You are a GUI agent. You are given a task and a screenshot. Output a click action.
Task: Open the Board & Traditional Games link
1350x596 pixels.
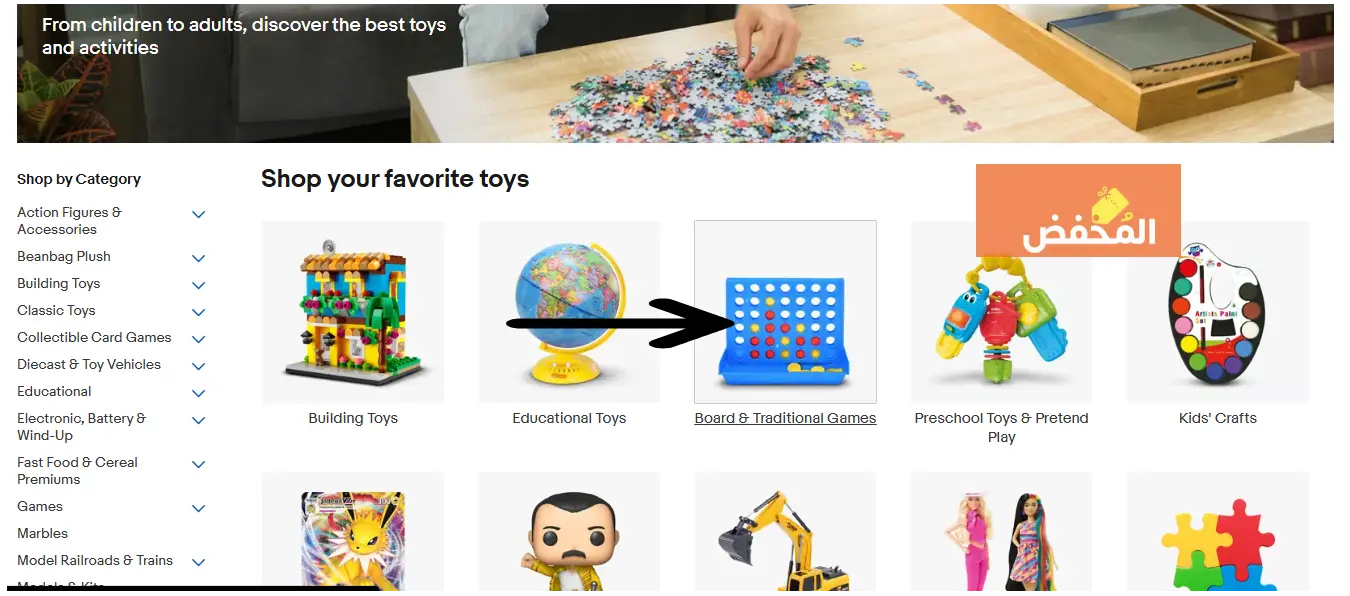pos(785,418)
